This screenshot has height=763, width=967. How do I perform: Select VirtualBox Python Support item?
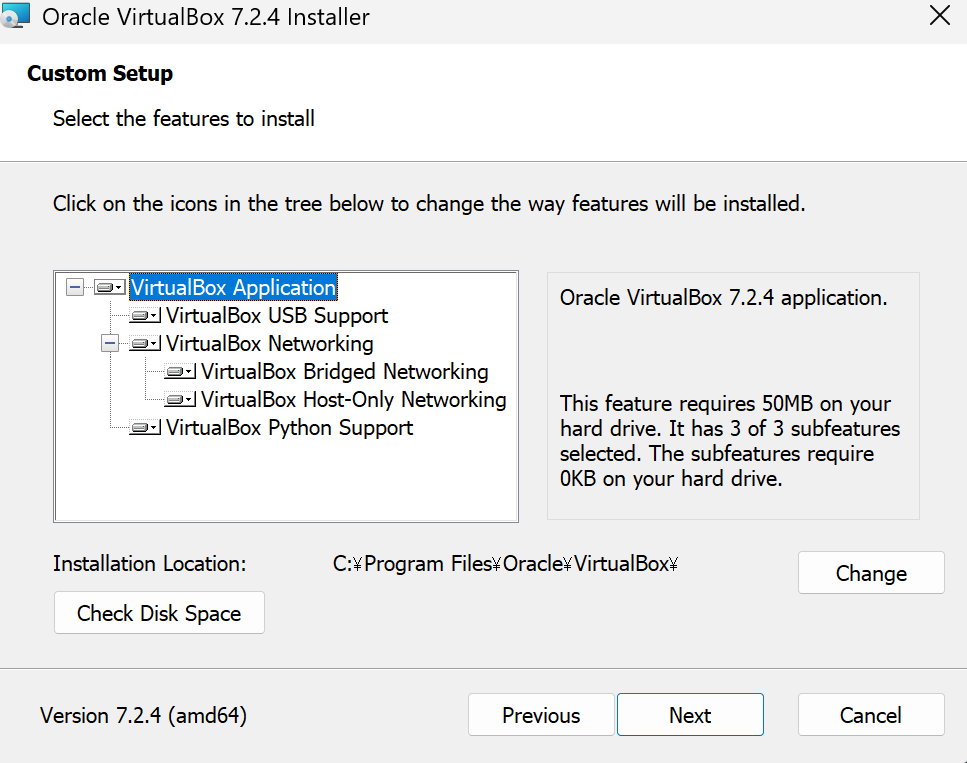(289, 428)
